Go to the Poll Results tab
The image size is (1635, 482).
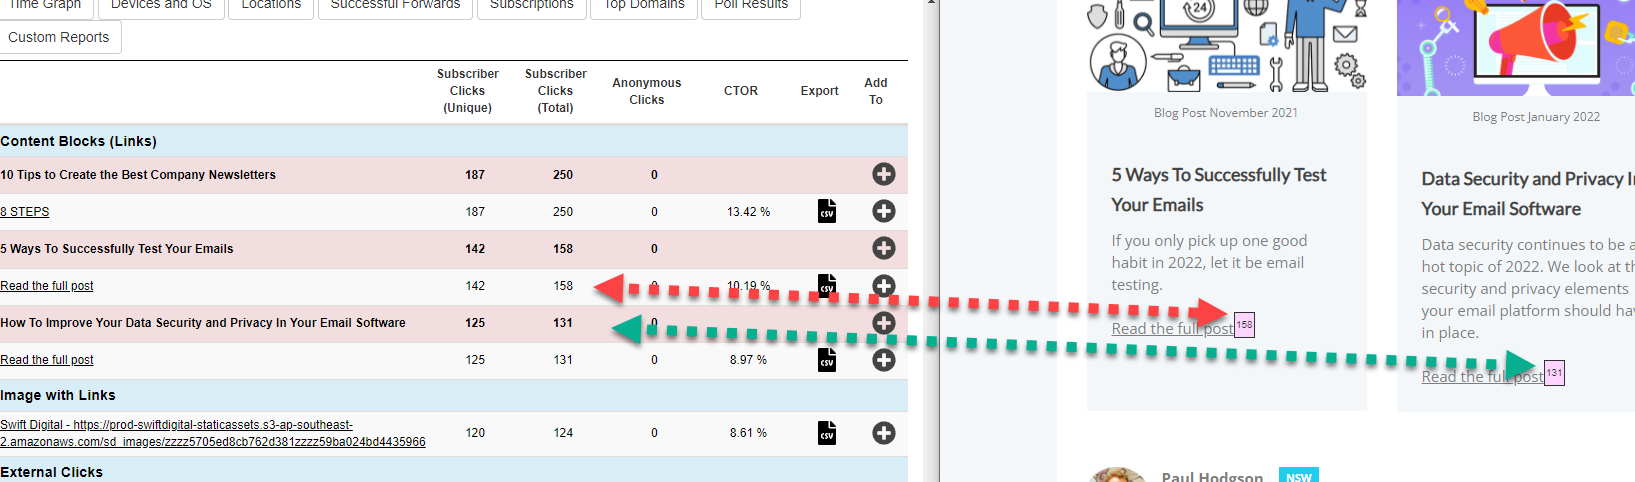[751, 5]
